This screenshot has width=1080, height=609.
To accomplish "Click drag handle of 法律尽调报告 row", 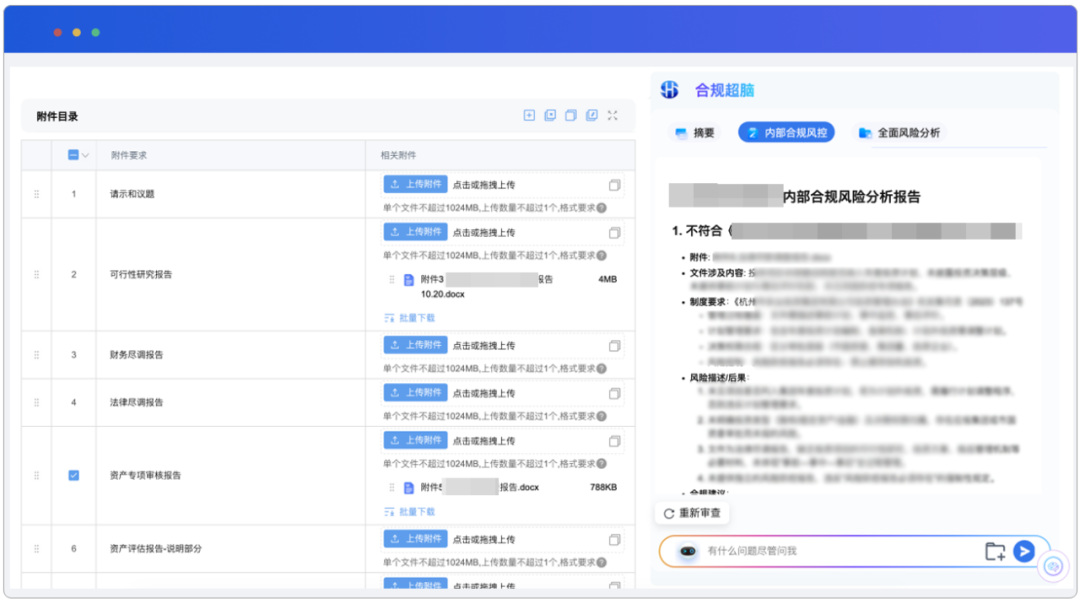I will click(x=37, y=402).
